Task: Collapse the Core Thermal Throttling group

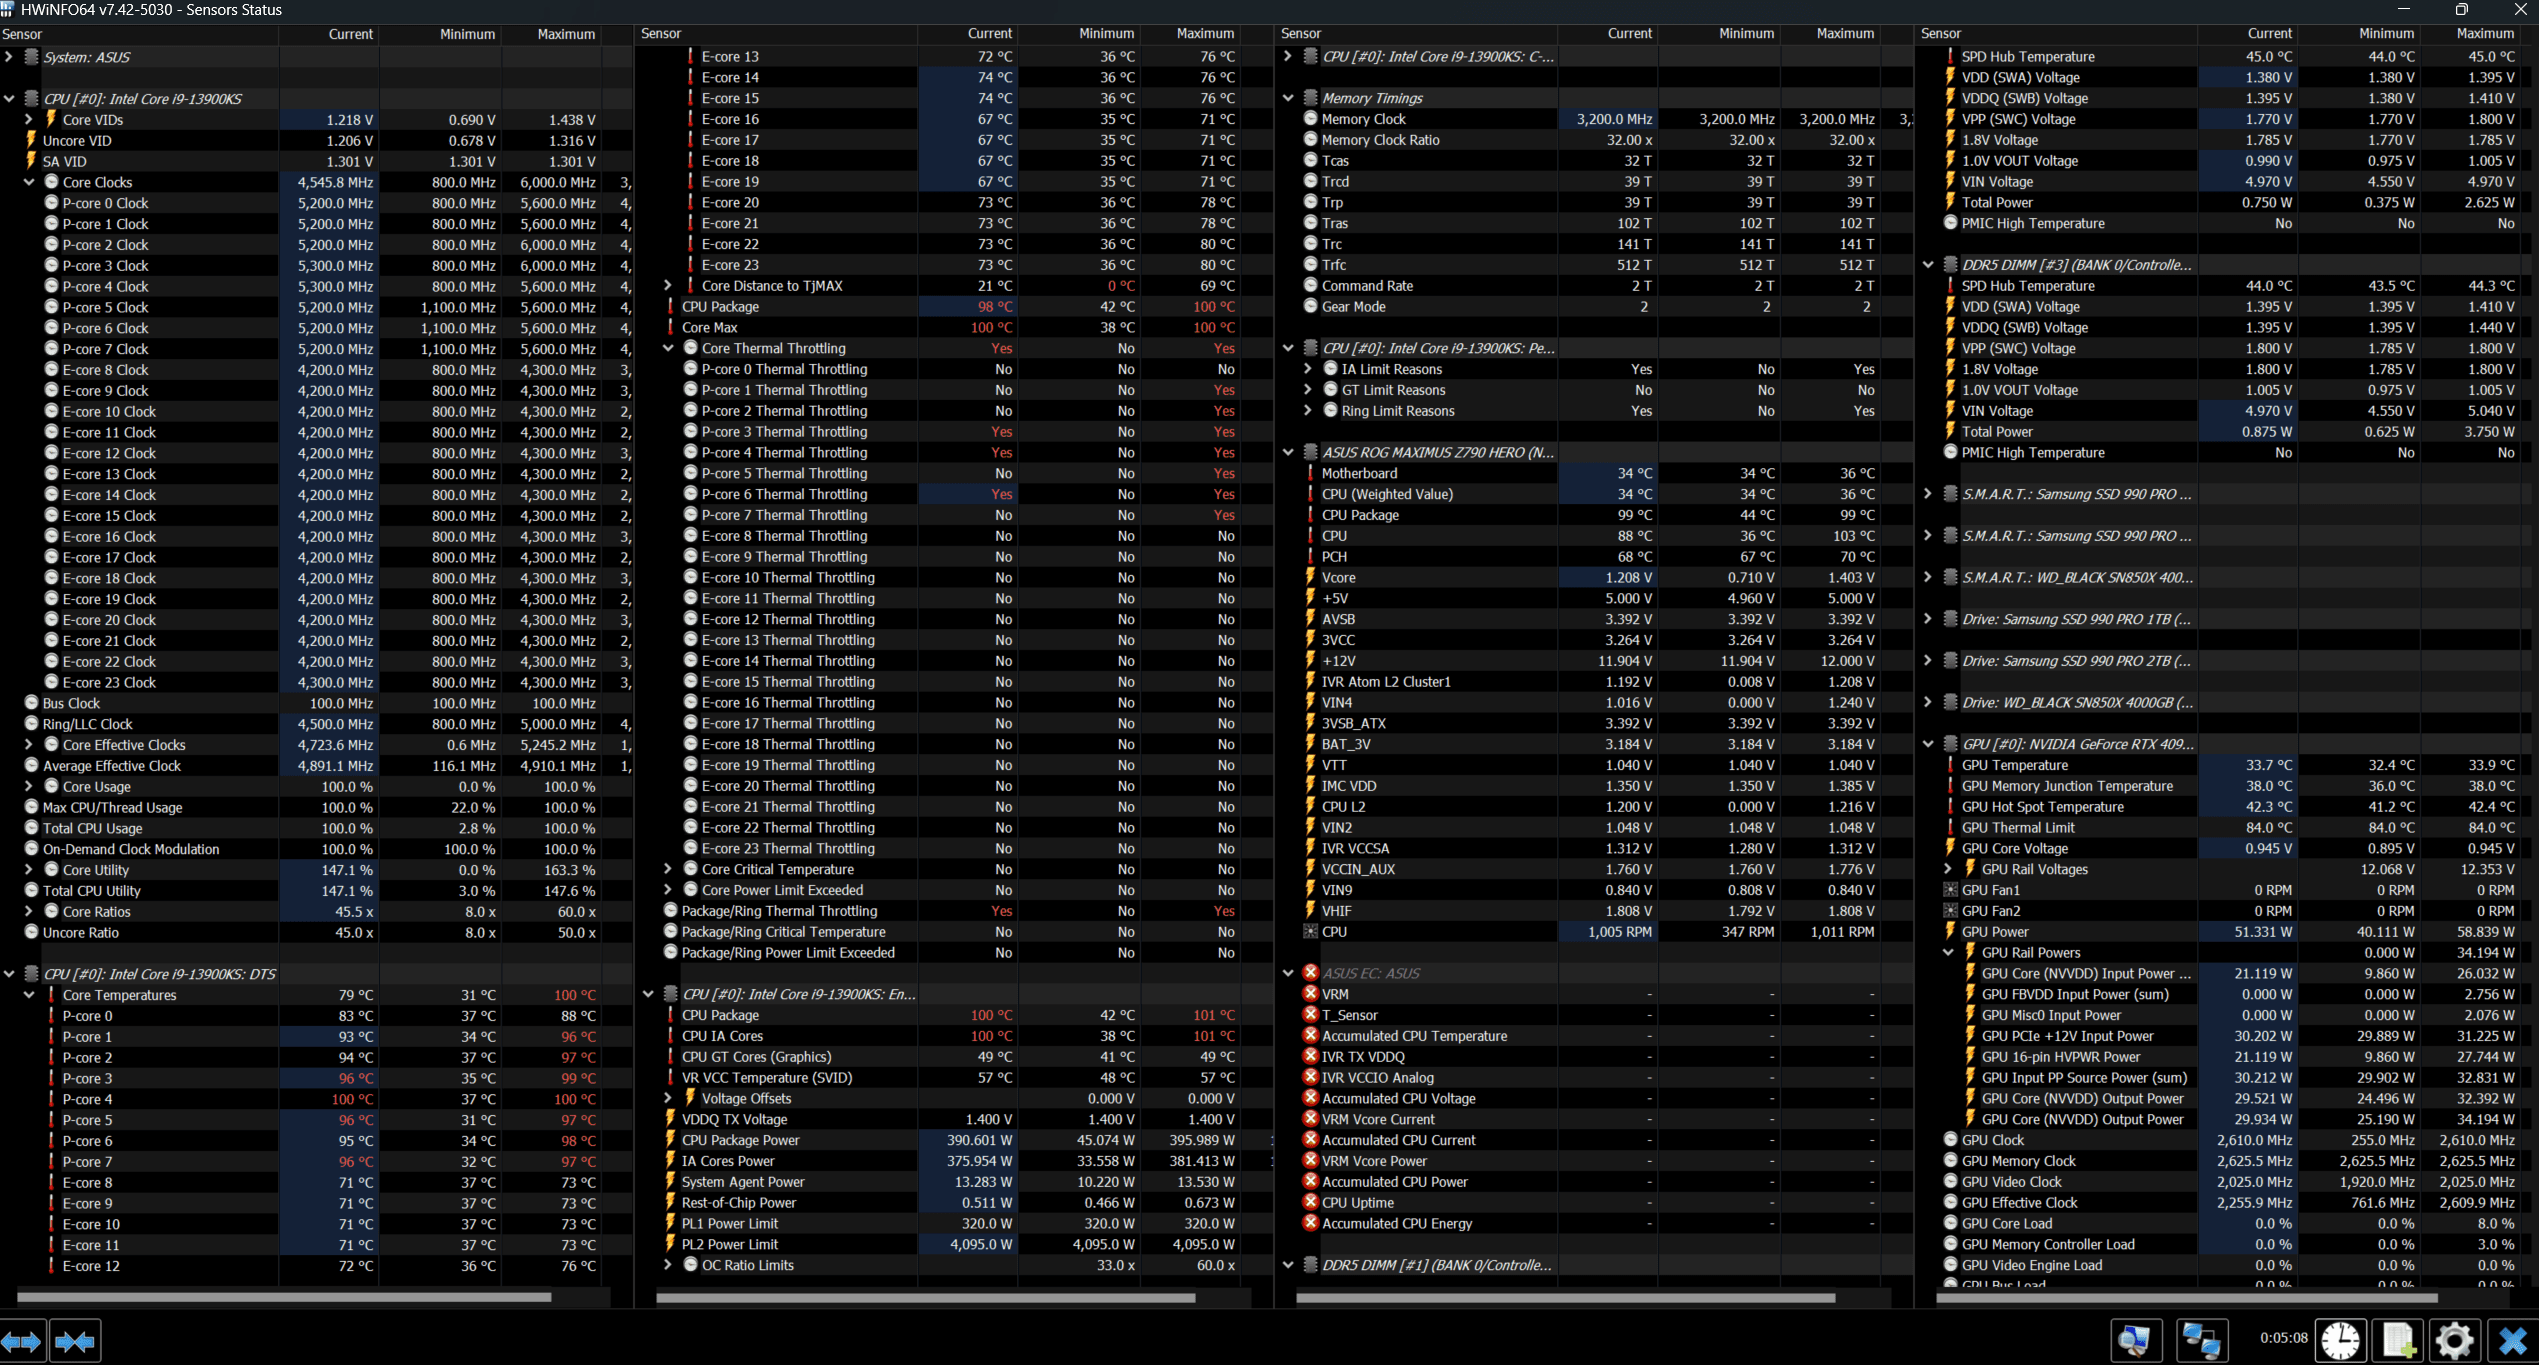Action: tap(668, 348)
